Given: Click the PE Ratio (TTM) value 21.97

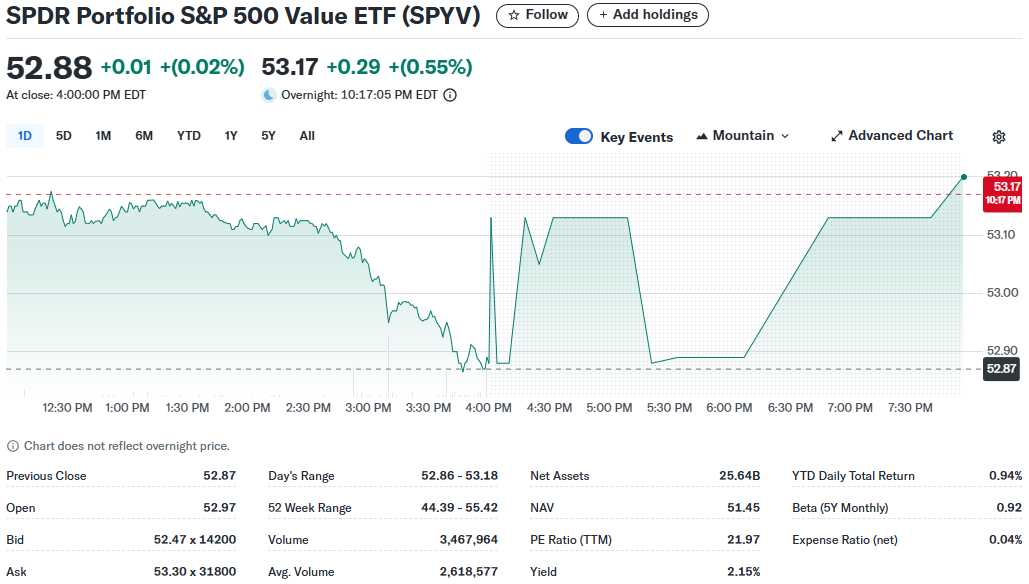Looking at the screenshot, I should pyautogui.click(x=744, y=540).
